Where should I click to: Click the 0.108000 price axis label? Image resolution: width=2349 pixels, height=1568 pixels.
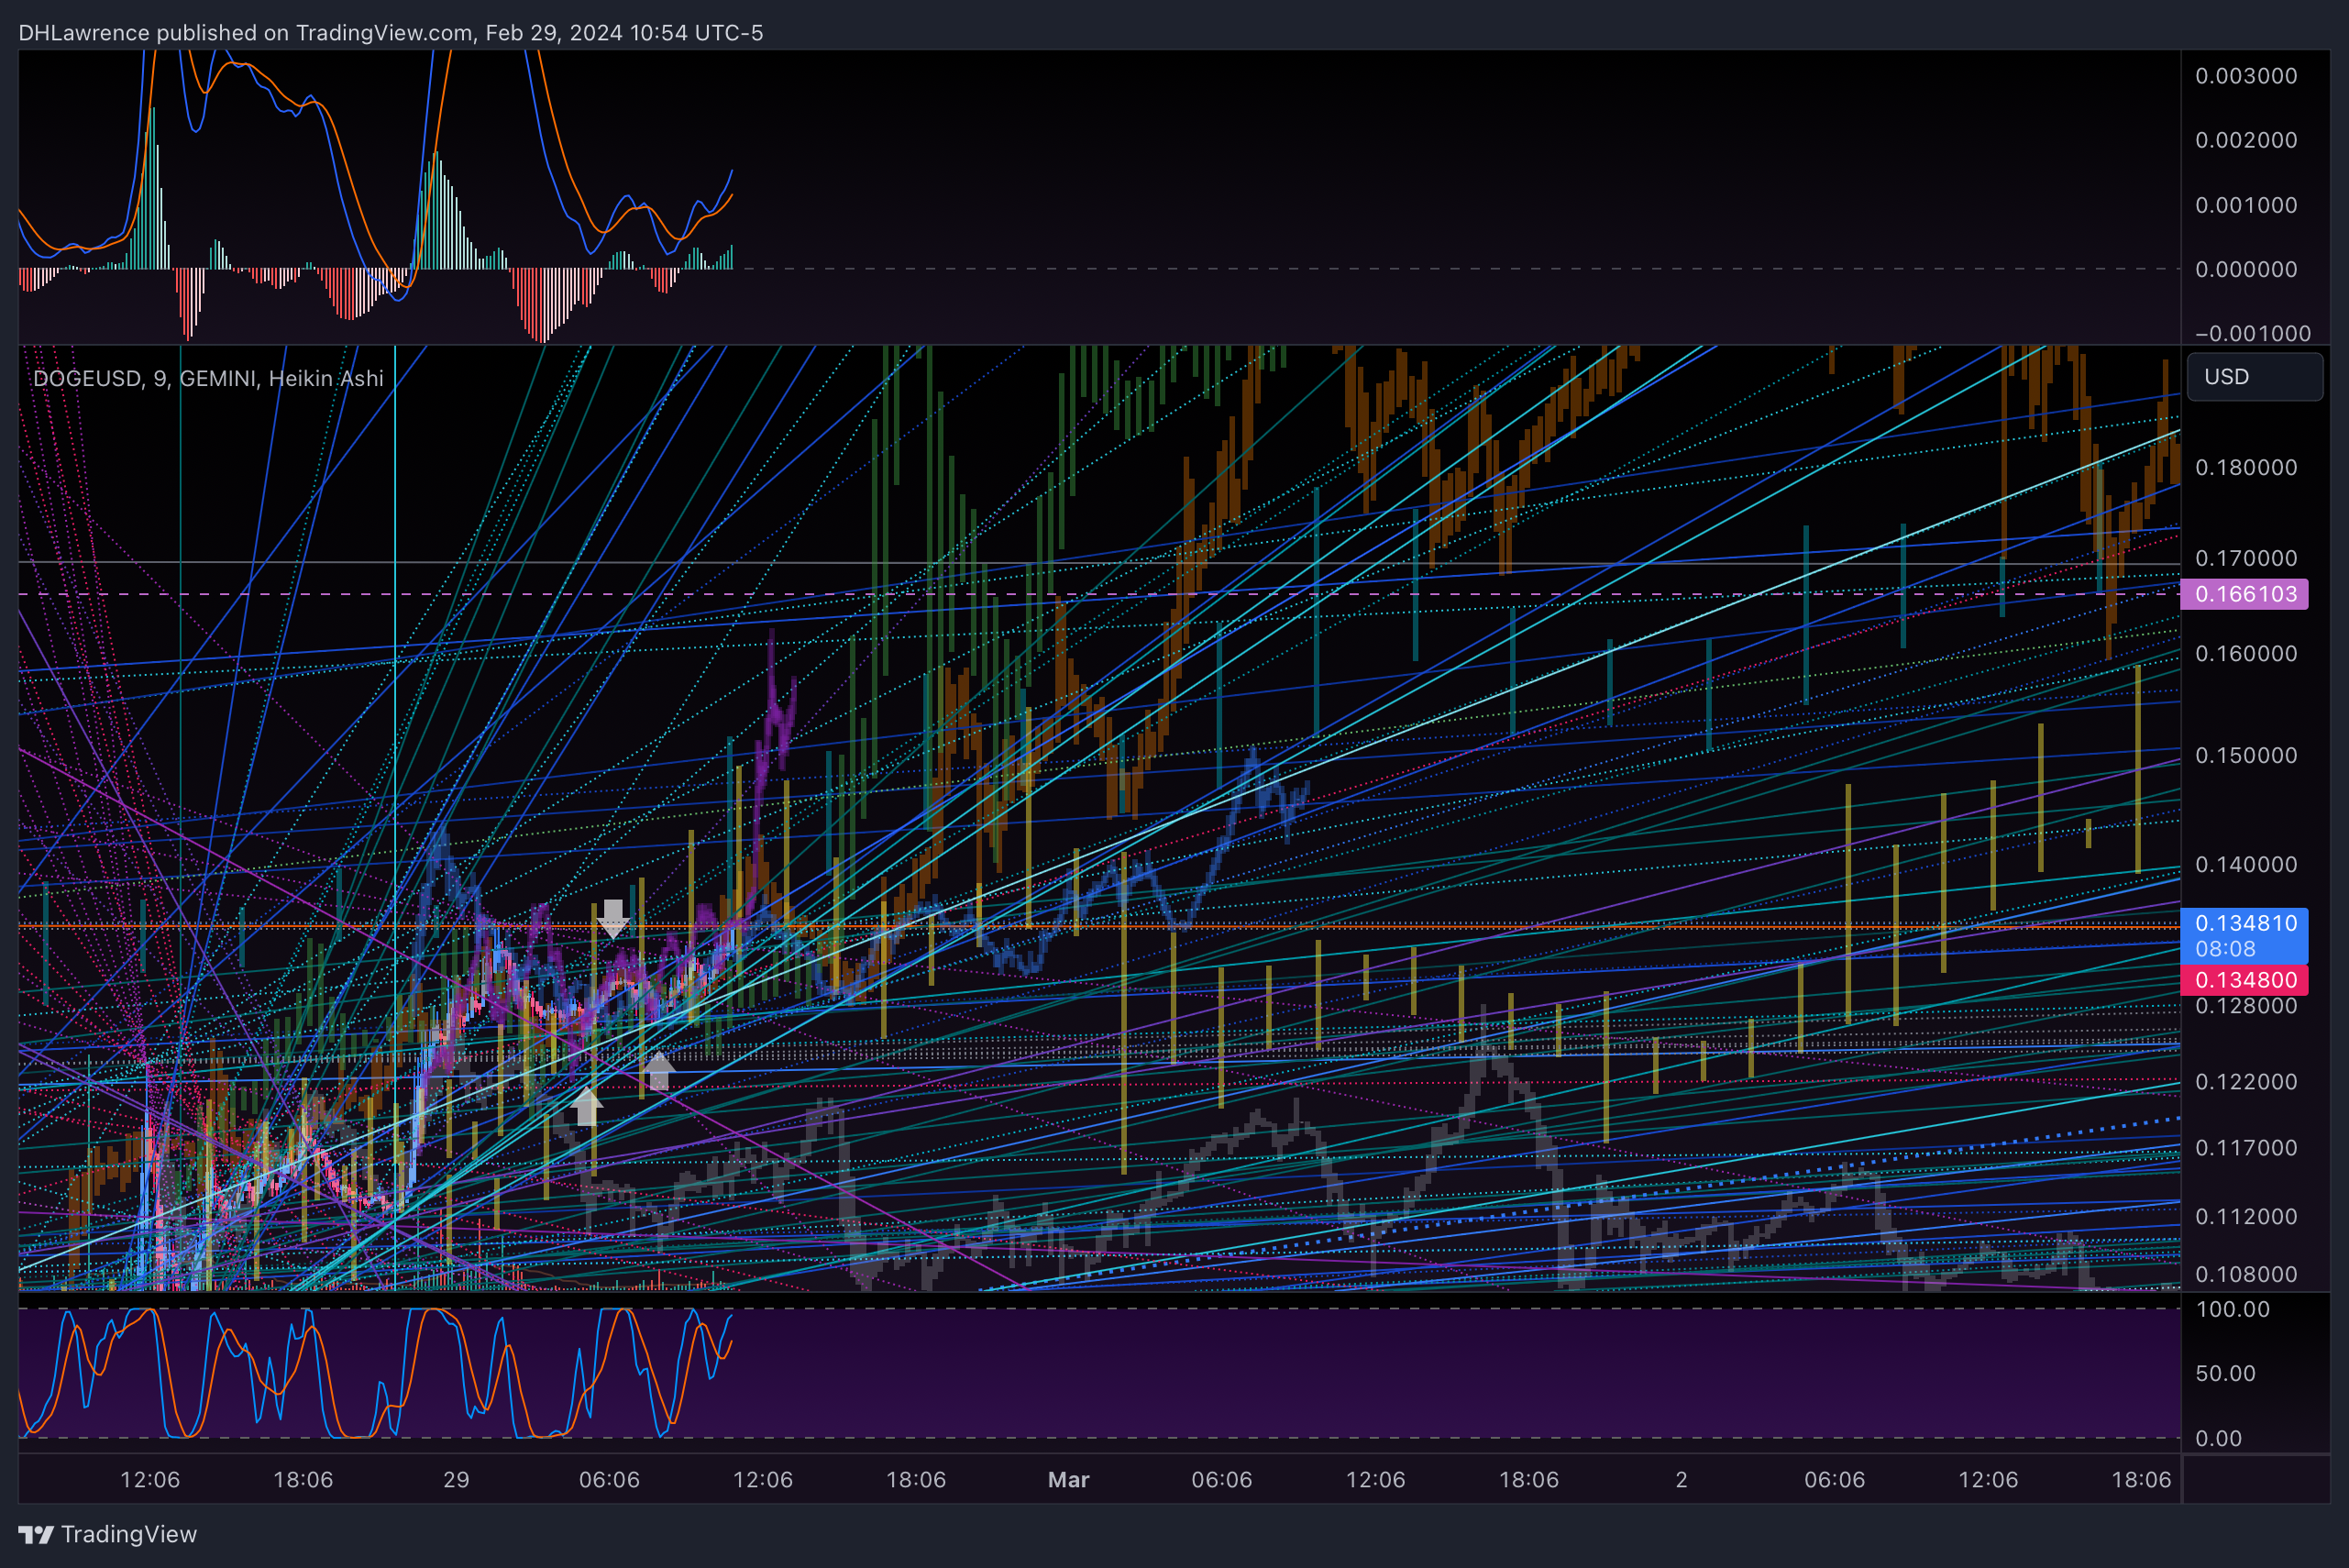point(2246,1275)
